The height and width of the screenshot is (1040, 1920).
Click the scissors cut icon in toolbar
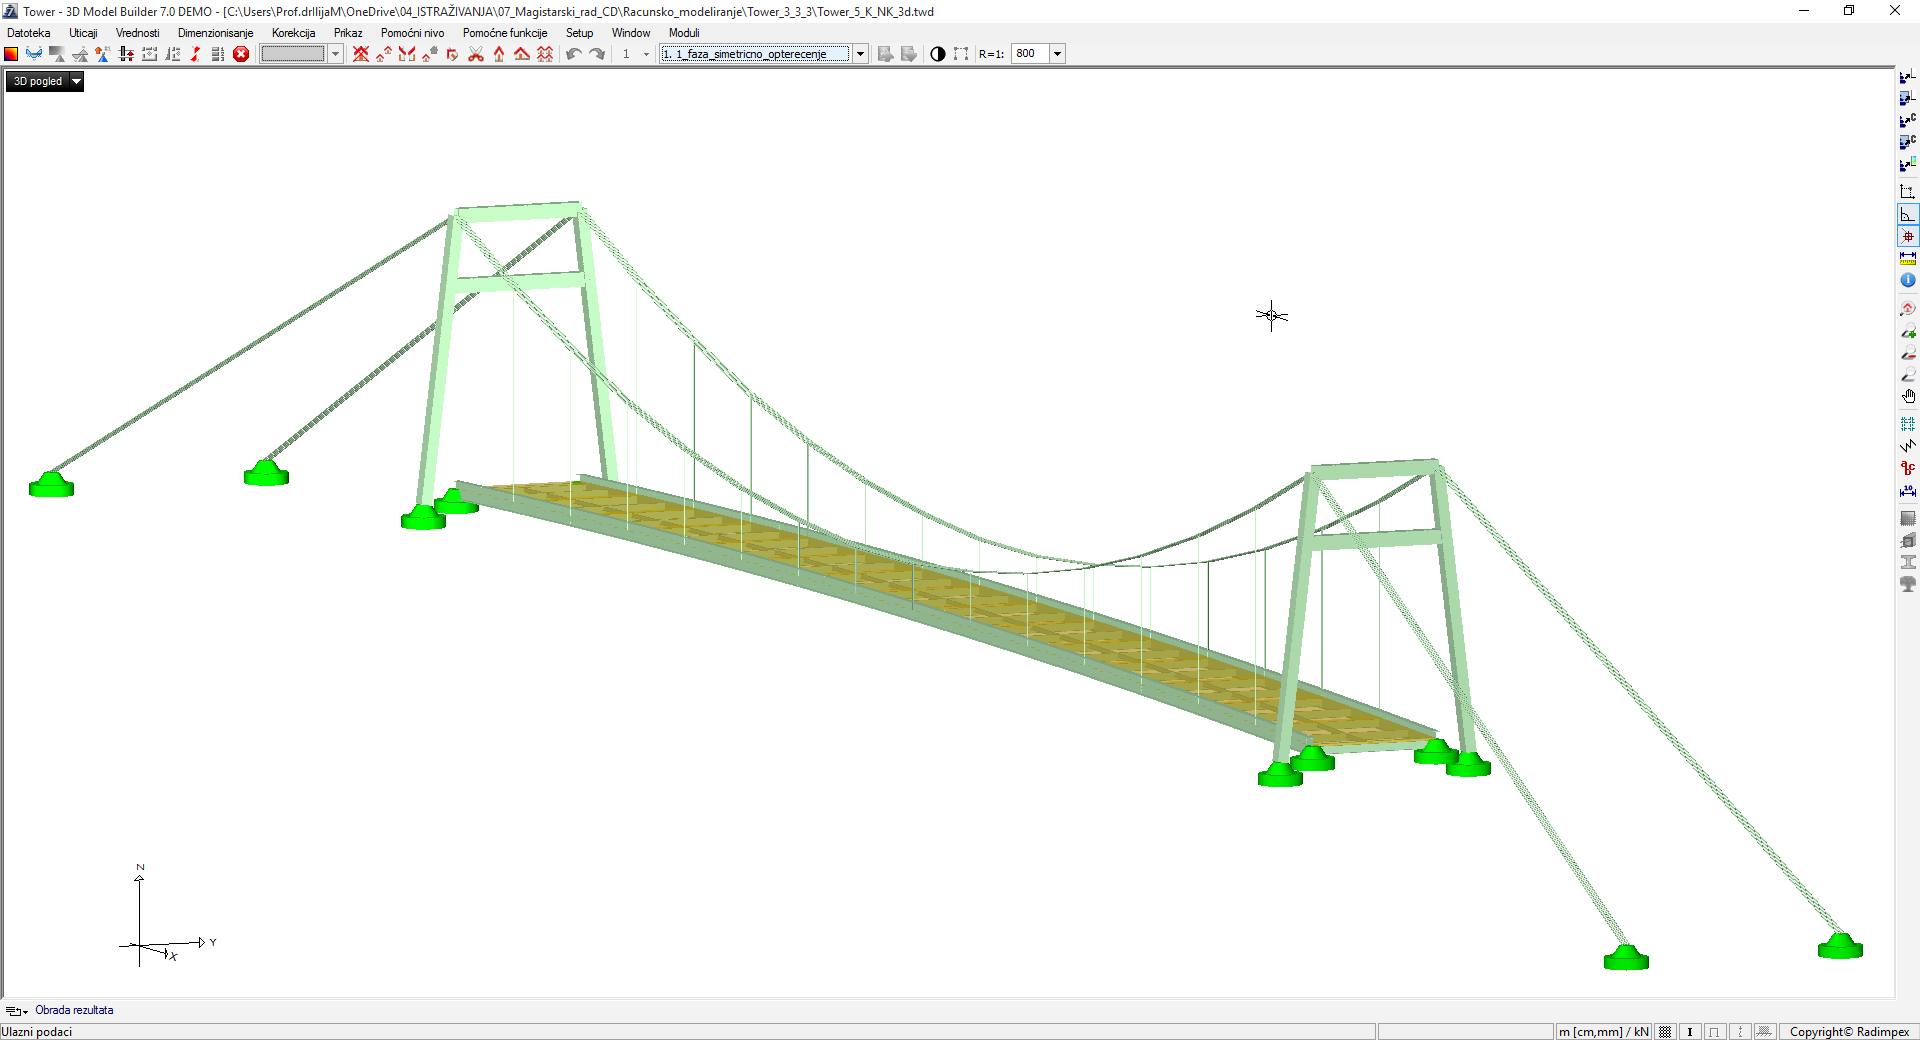click(476, 54)
